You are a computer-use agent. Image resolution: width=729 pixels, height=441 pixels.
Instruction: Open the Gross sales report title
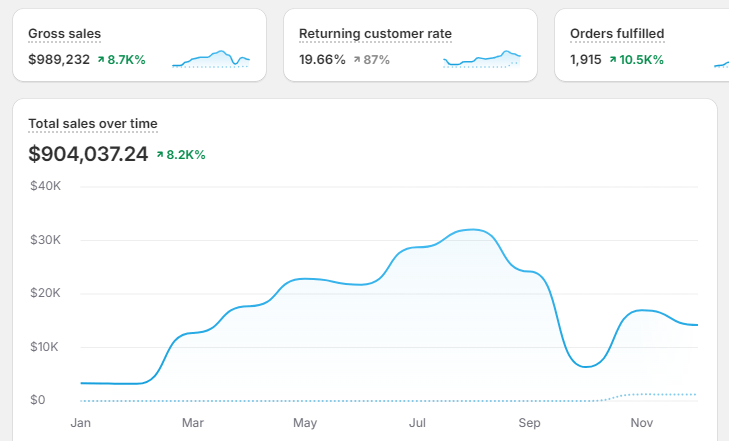coord(64,34)
